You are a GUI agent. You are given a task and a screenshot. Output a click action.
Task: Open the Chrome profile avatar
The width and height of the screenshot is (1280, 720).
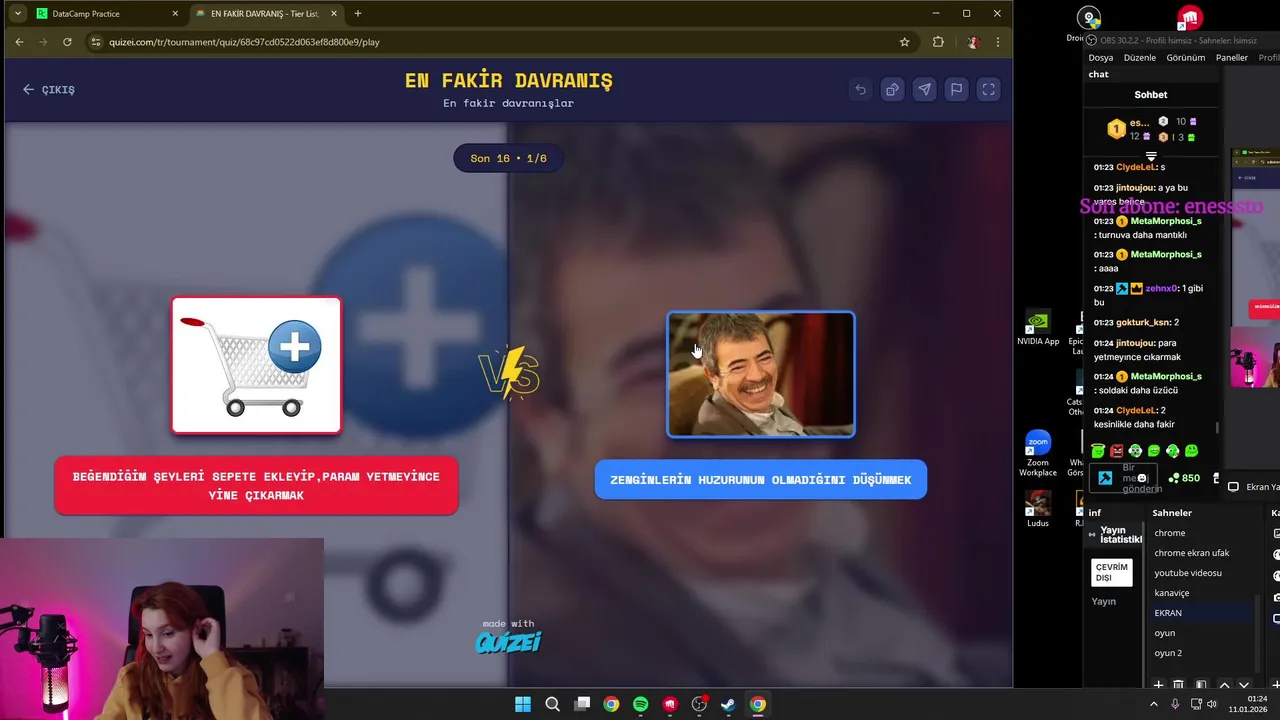click(x=973, y=42)
